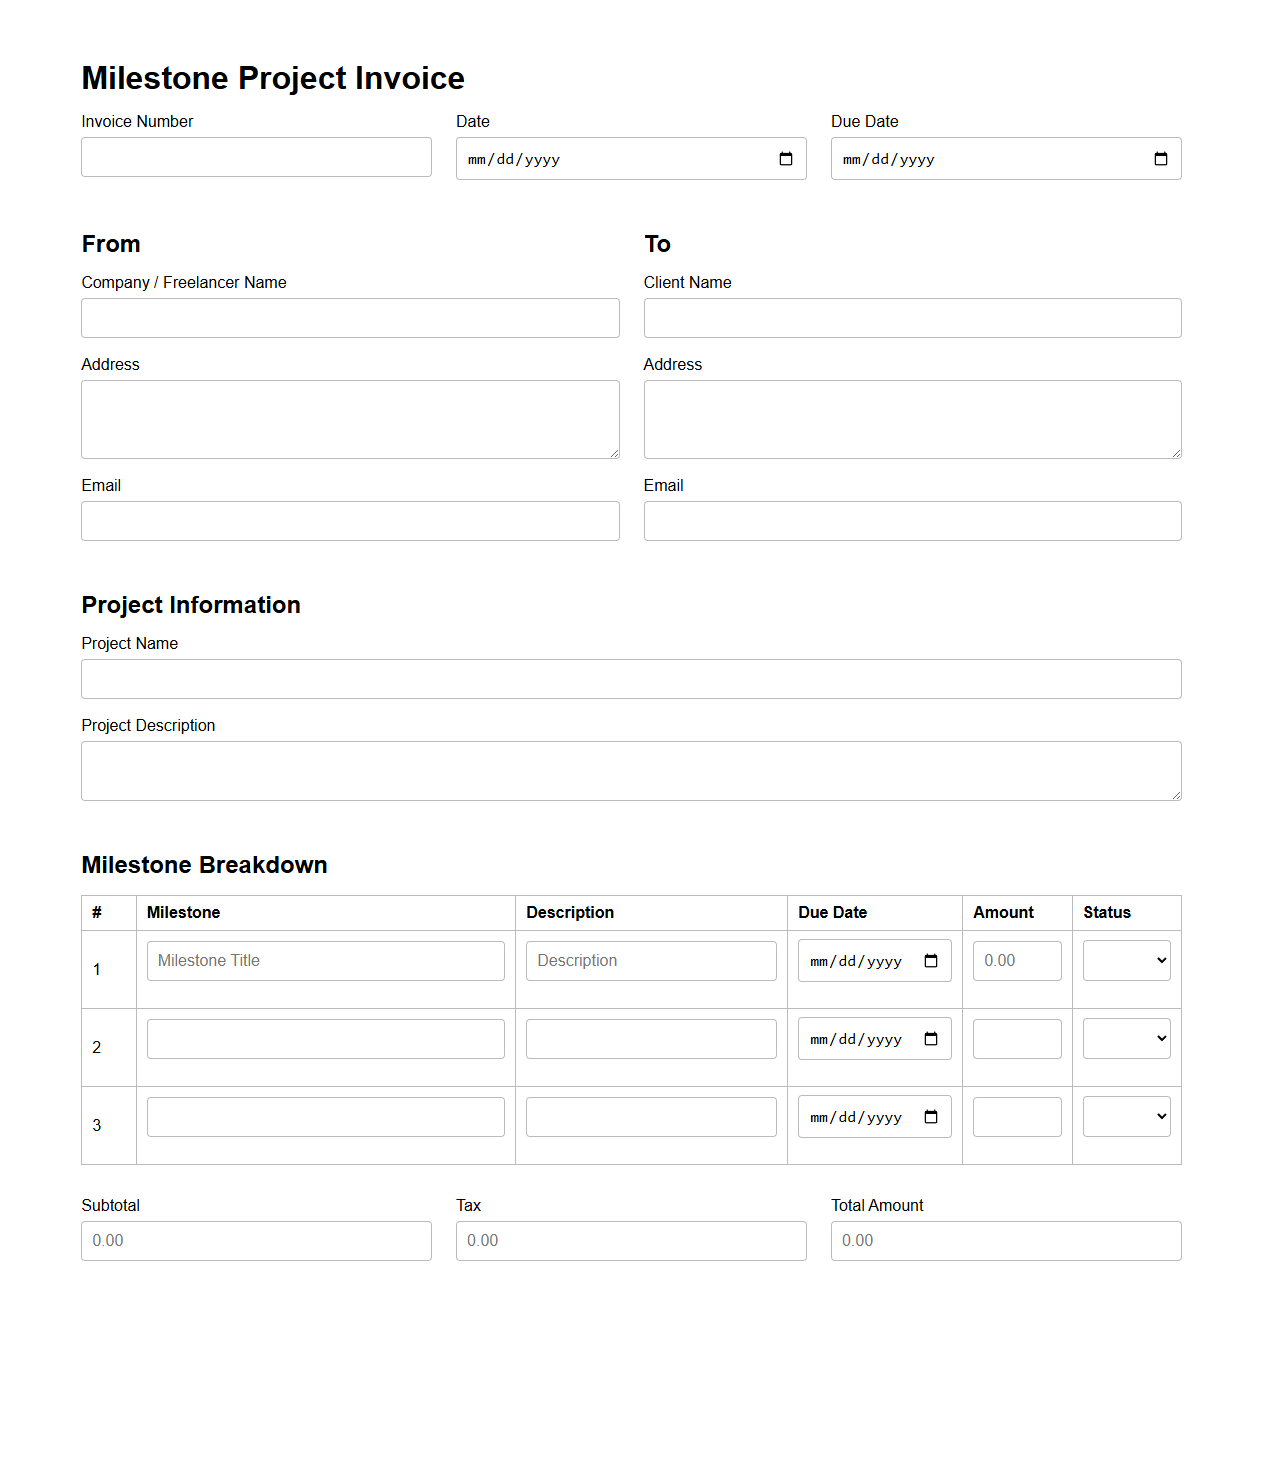This screenshot has width=1263, height=1473.
Task: Click the Milestone Title field in row 1
Action: coord(325,960)
